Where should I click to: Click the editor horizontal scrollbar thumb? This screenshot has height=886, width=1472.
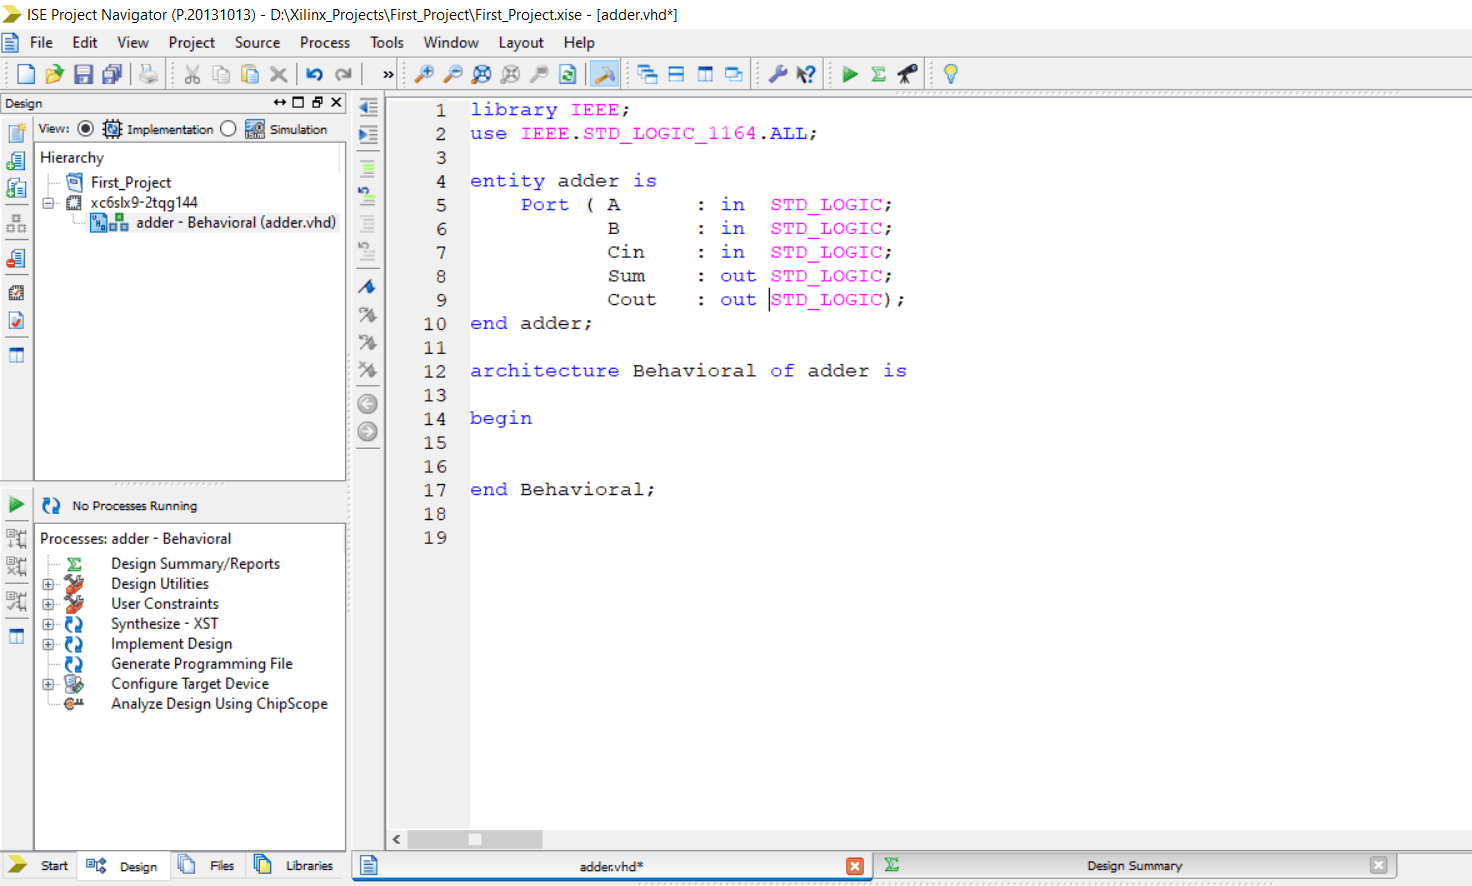[475, 839]
